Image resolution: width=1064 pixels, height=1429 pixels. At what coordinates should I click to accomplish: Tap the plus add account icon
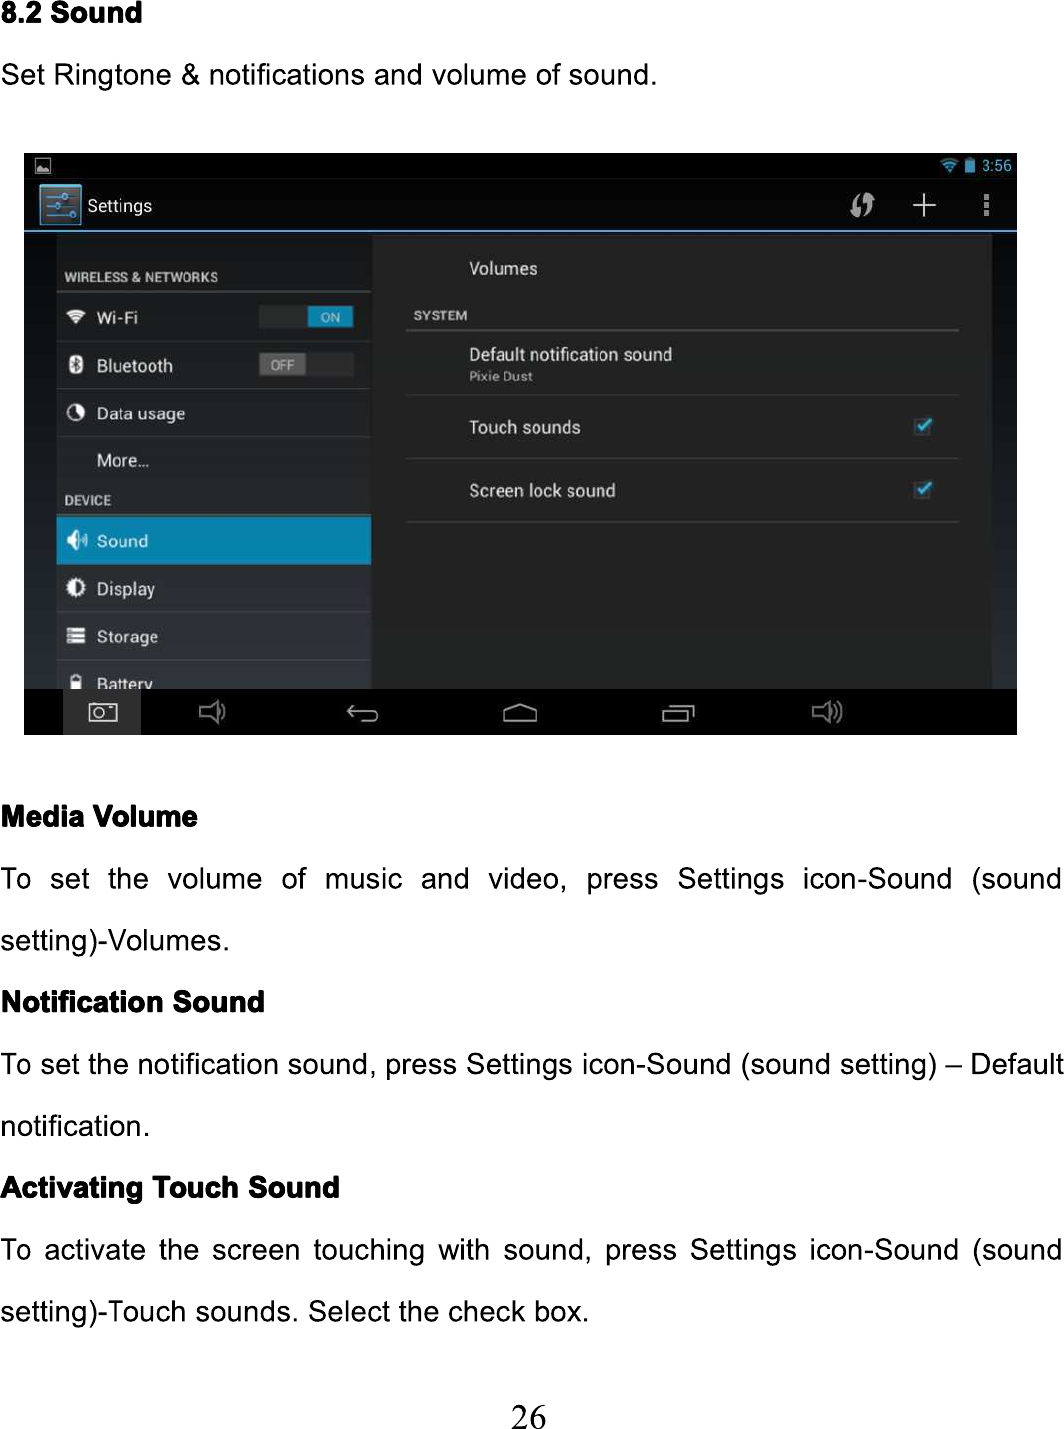point(924,205)
